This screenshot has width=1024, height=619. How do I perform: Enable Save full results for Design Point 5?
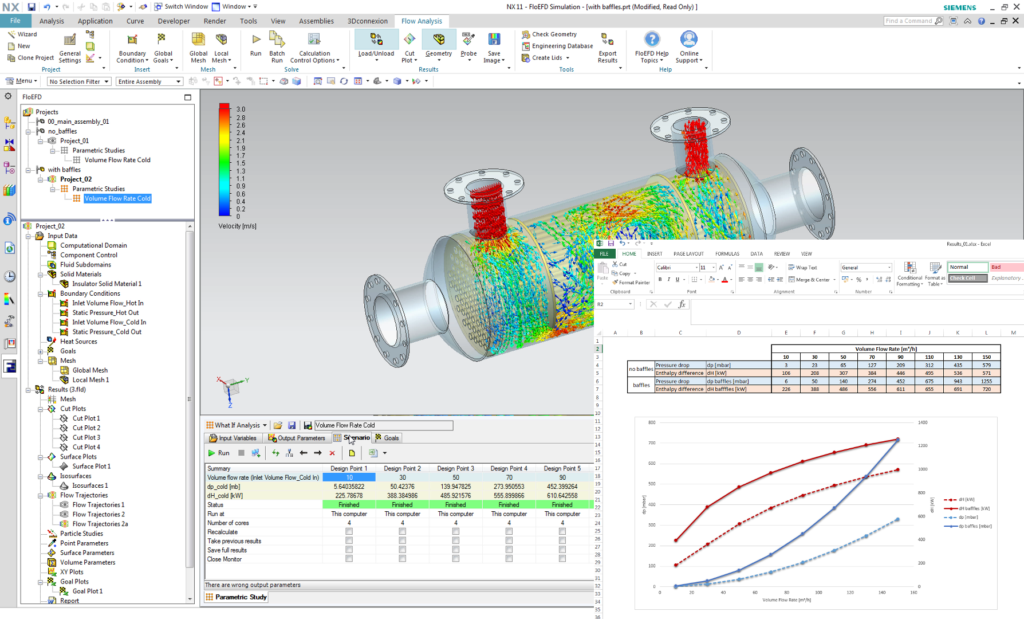[561, 548]
